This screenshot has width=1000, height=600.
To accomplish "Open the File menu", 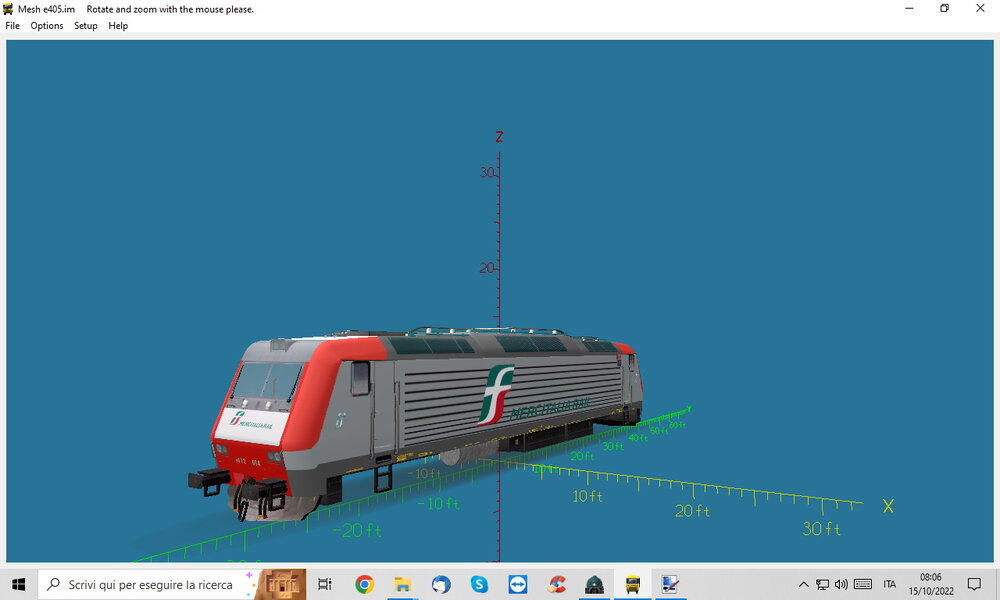I will [x=12, y=26].
